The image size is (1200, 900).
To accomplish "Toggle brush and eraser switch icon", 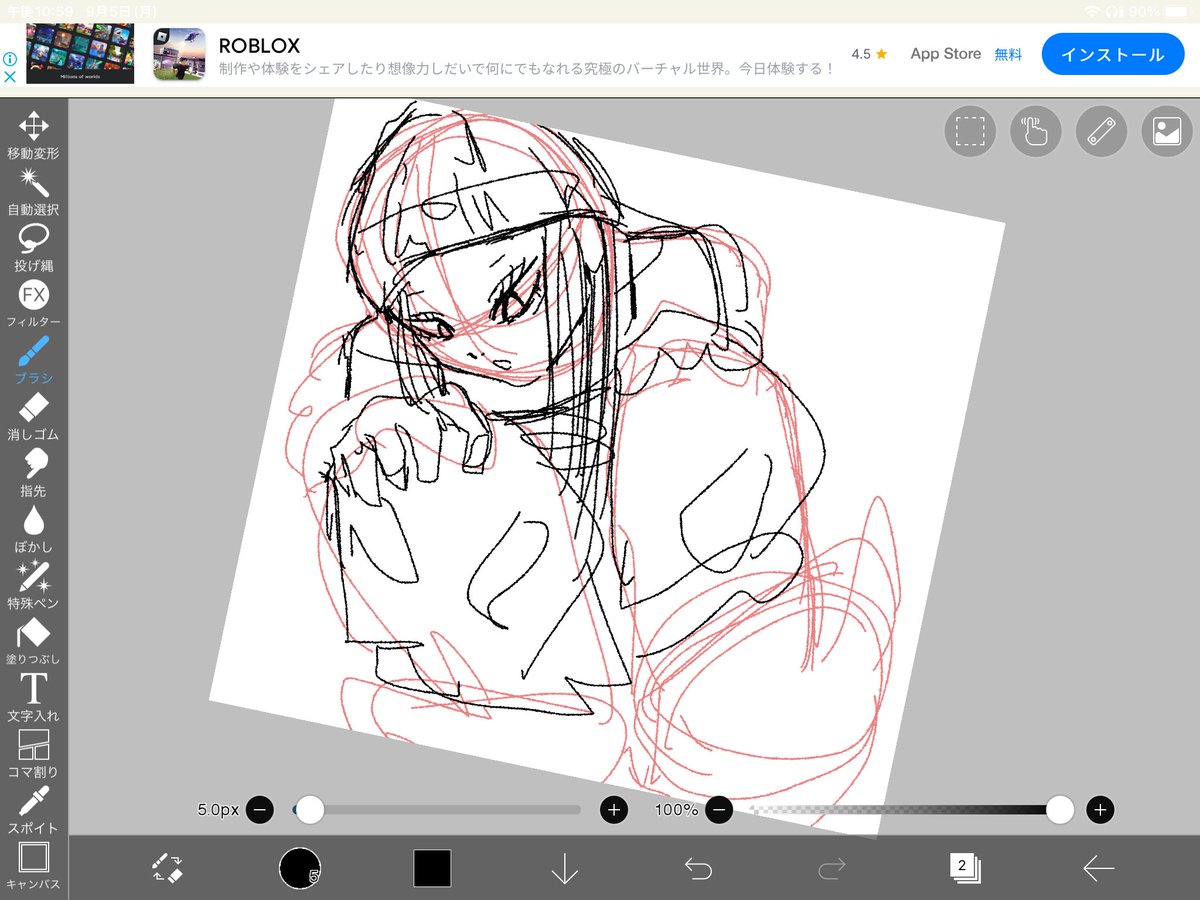I will [x=167, y=868].
